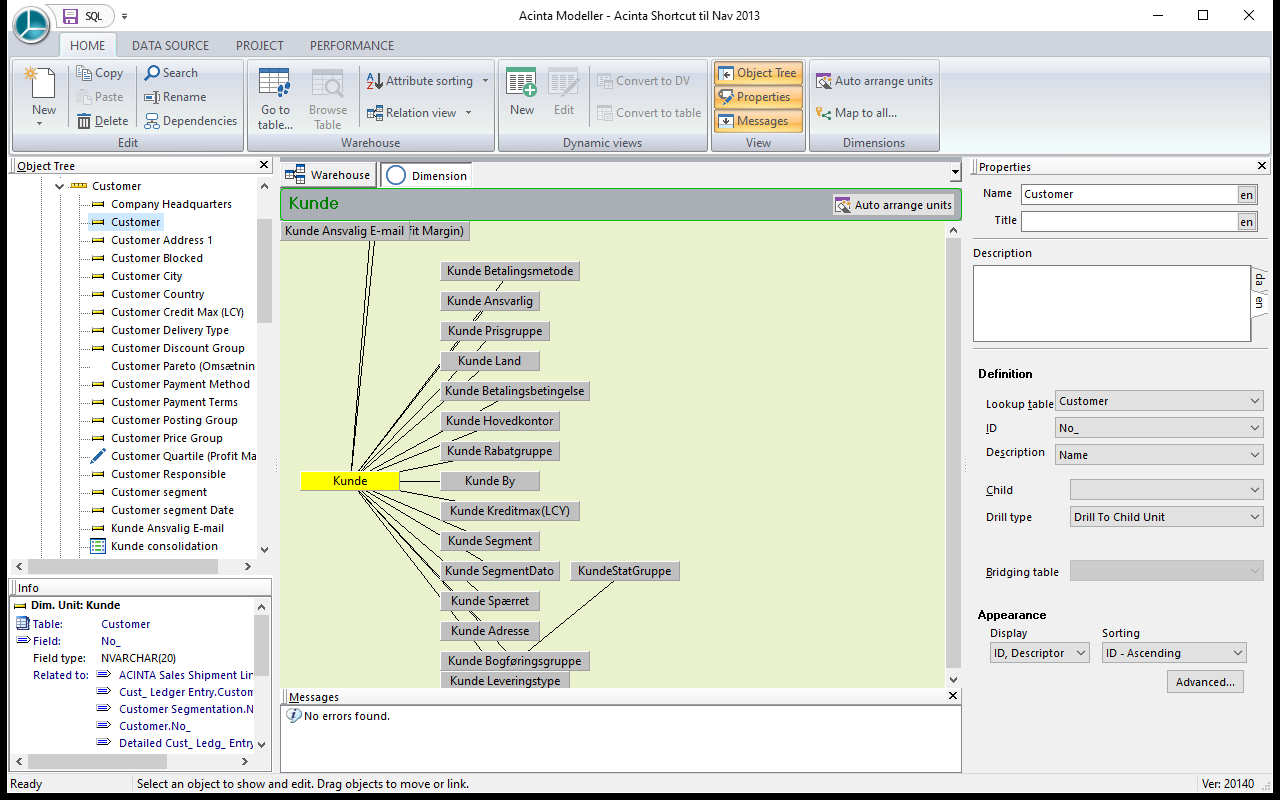Select Kunde consolidation in Object Tree
The image size is (1280, 800).
coord(164,546)
